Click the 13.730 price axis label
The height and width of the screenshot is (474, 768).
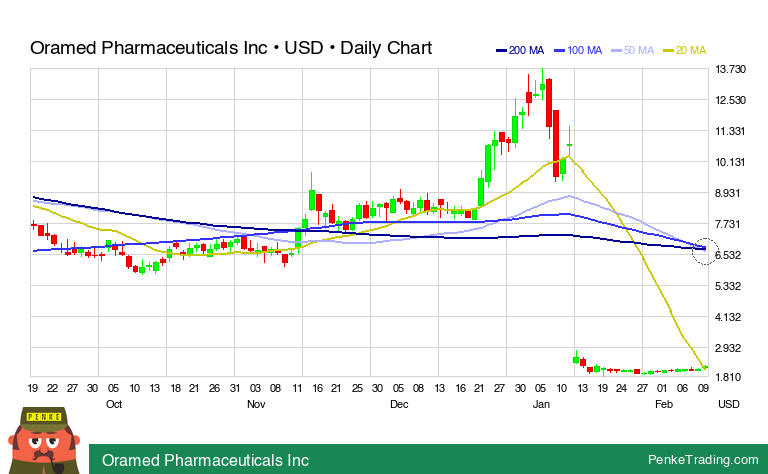coord(730,69)
